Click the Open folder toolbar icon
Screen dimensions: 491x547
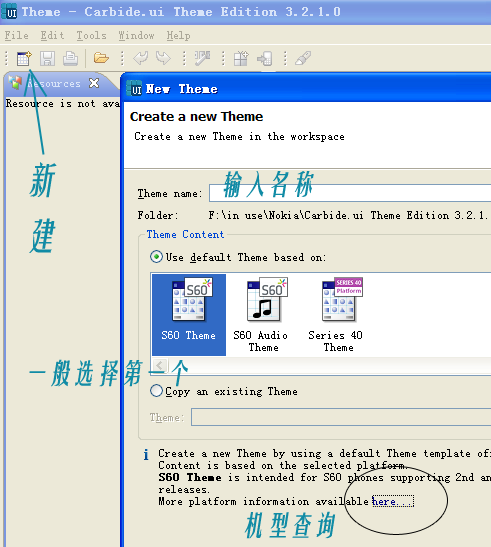[x=101, y=58]
